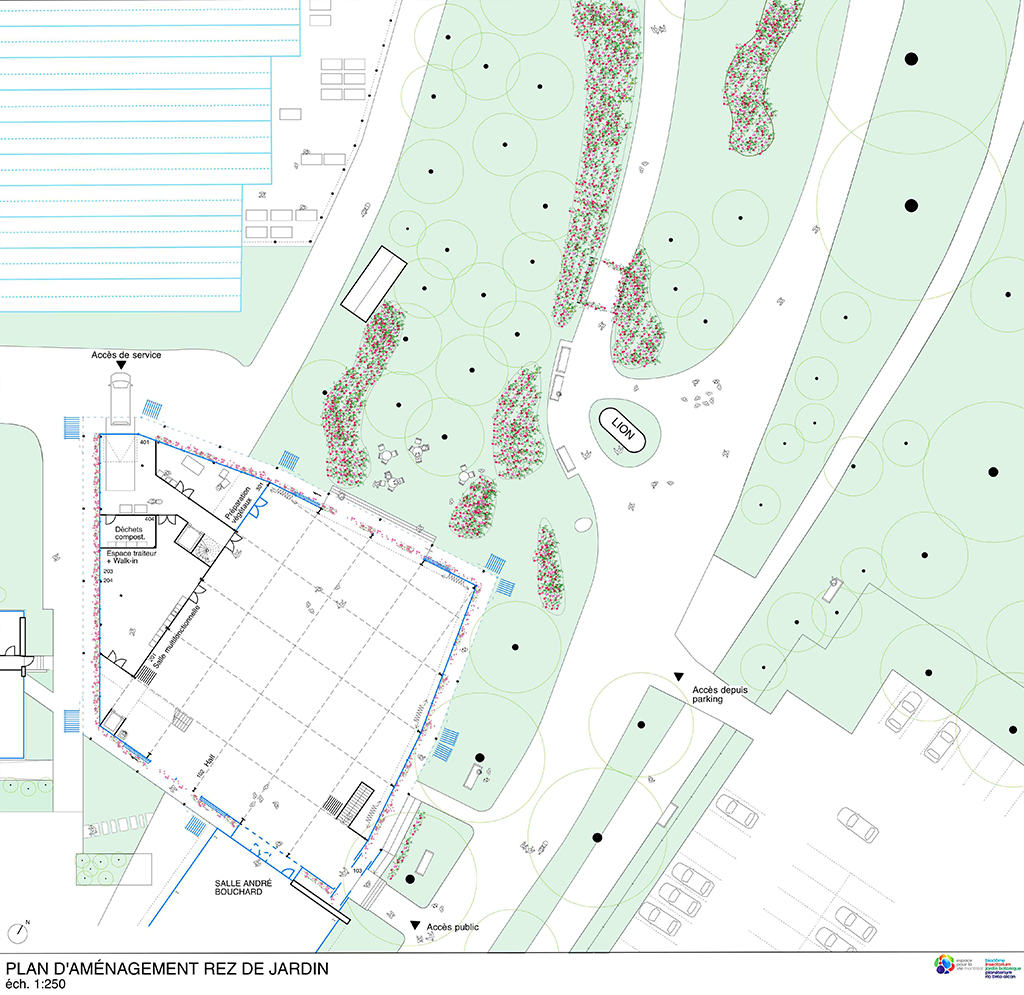Viewport: 1024px width, 995px height.
Task: Click the Accès de service arrow marker
Action: pos(121,367)
